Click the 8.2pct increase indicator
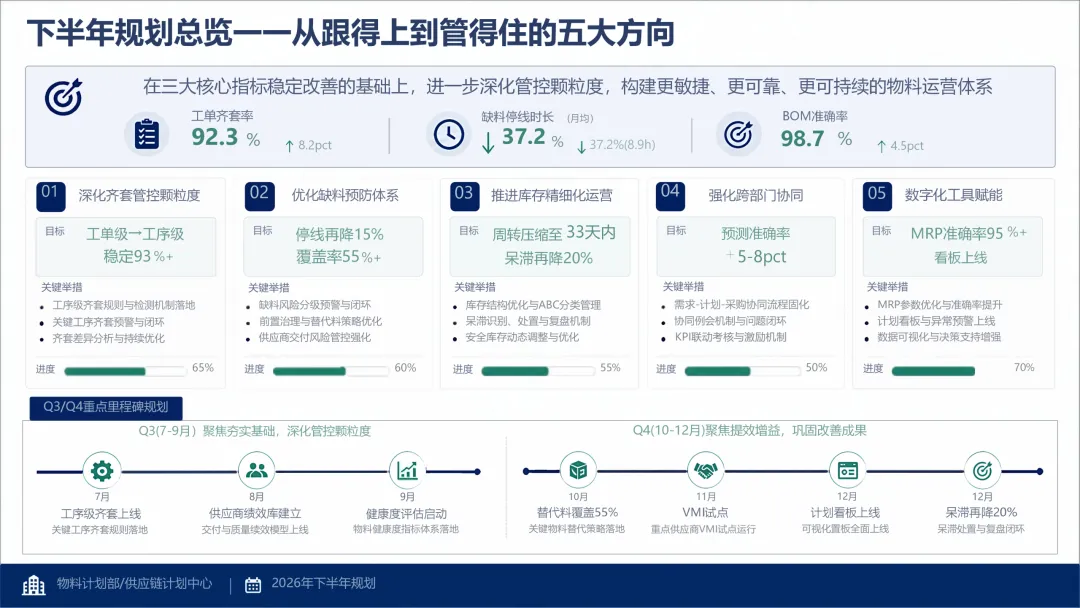This screenshot has width=1080, height=608. tap(308, 145)
